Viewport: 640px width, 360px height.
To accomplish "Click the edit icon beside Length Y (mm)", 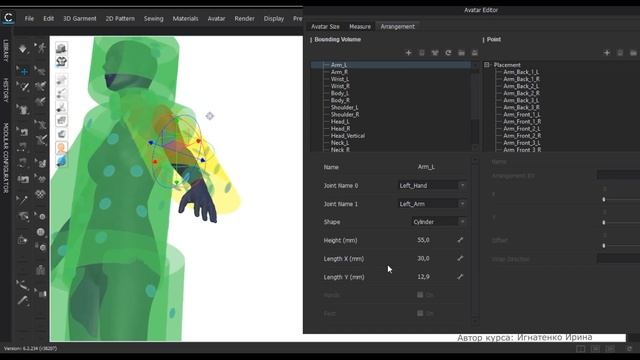I will (460, 277).
